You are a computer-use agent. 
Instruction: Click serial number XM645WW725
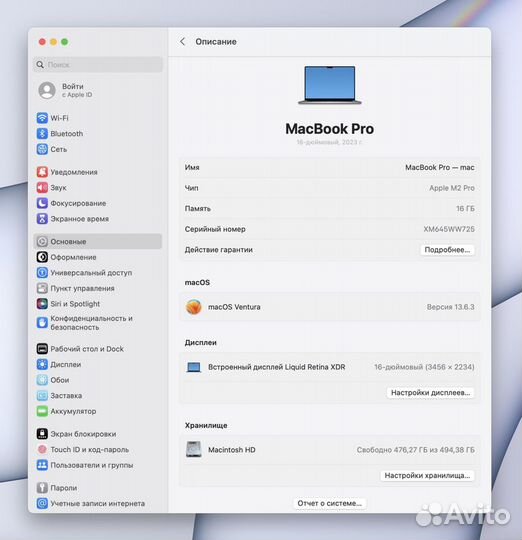click(x=449, y=229)
